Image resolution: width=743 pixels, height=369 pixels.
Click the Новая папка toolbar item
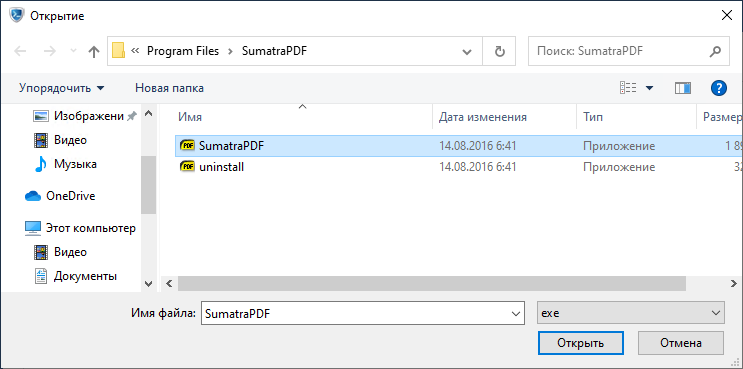pos(170,88)
